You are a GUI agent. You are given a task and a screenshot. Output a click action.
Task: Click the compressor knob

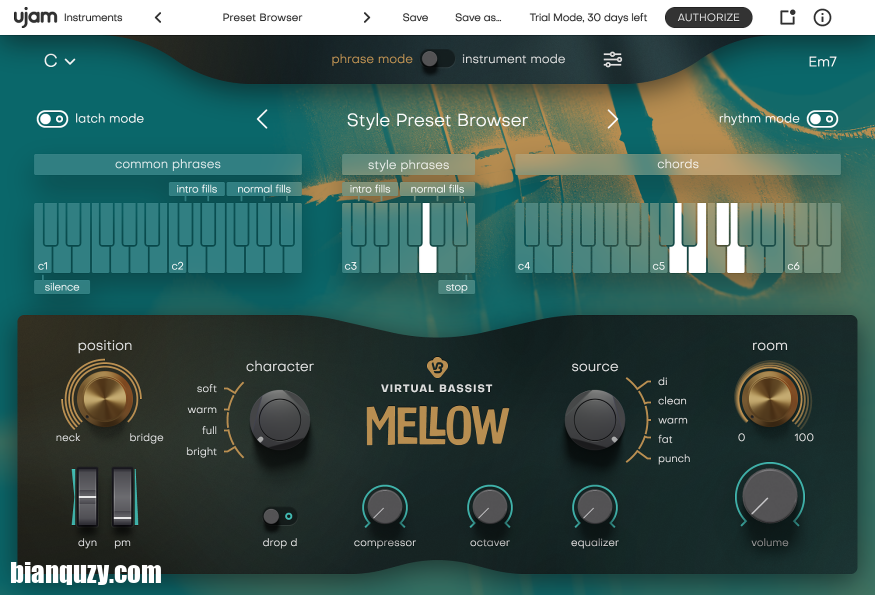[x=384, y=507]
